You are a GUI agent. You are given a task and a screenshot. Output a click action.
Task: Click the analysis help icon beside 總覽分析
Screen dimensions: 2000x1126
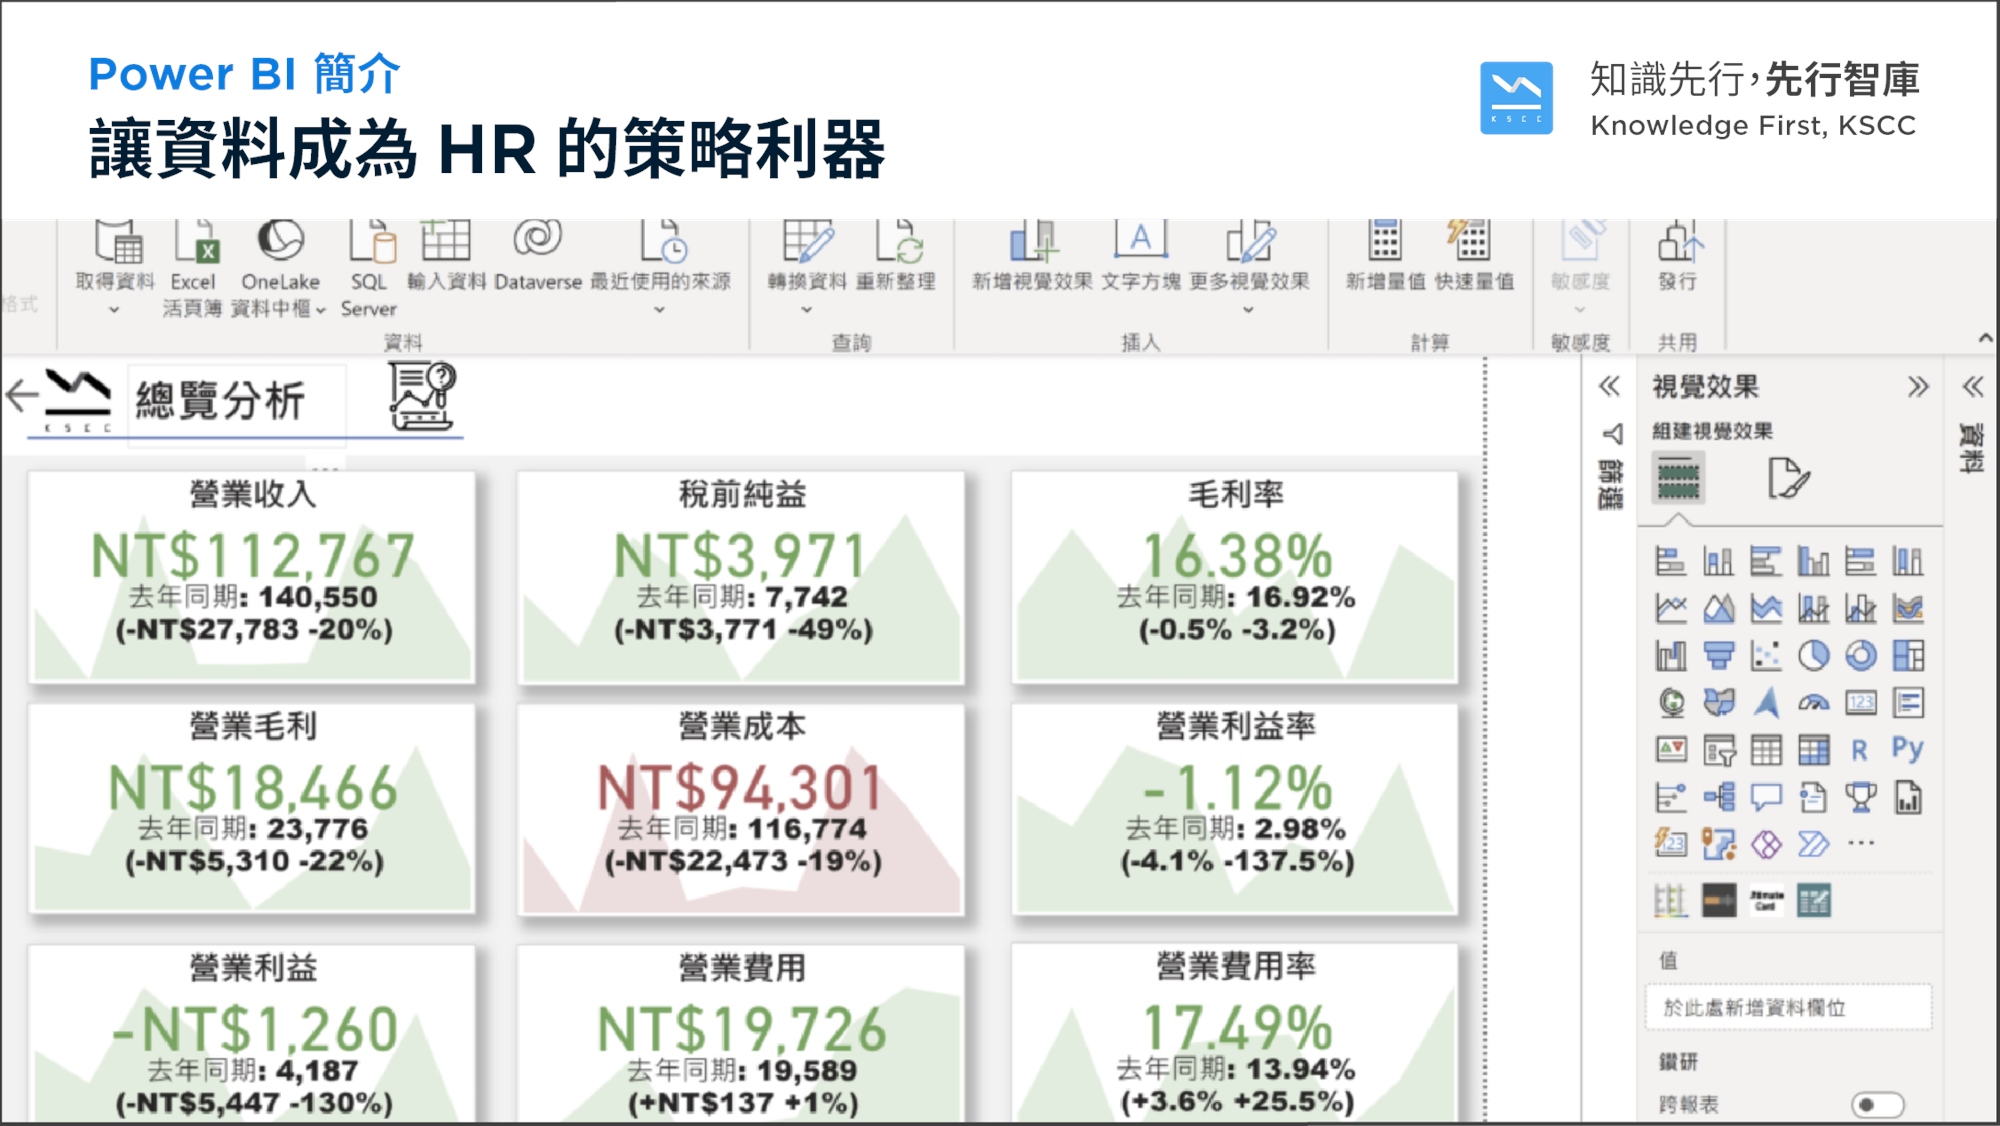422,396
